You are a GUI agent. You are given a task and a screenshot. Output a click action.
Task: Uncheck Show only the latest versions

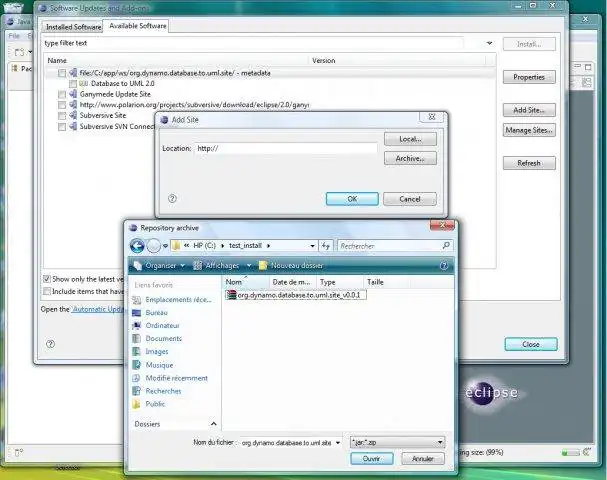click(x=47, y=279)
